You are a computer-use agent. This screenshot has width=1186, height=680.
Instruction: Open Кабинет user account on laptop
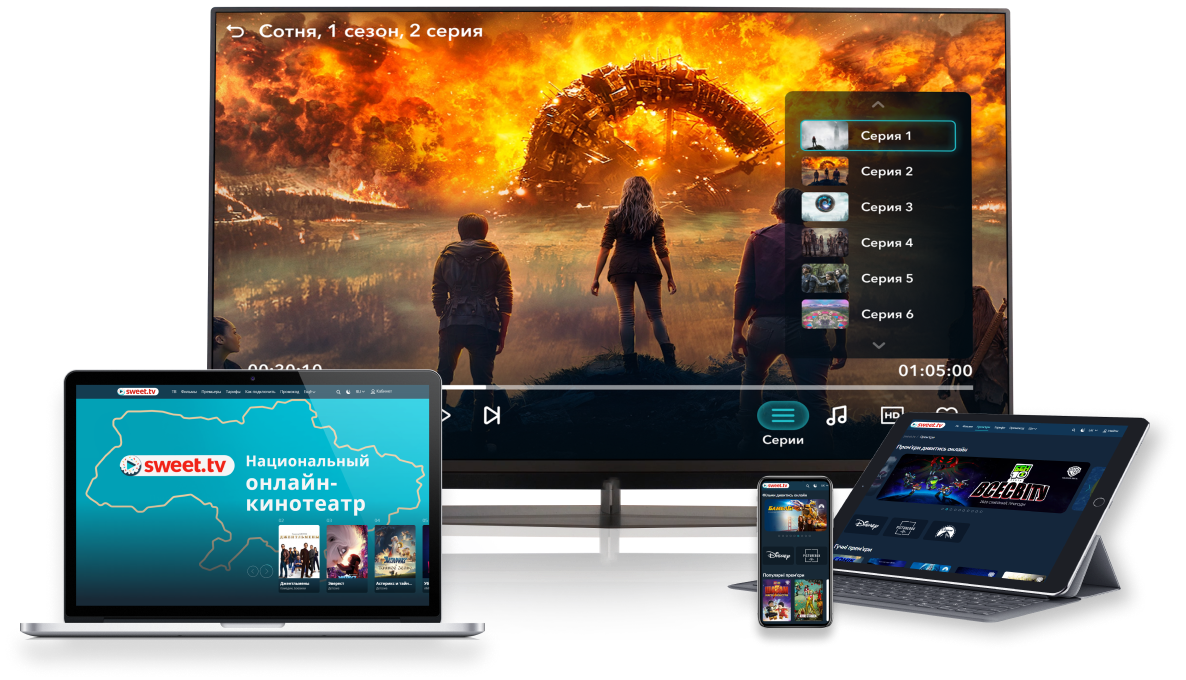point(381,392)
